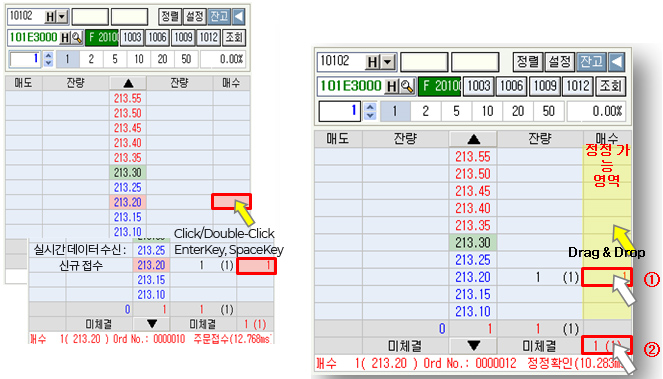Select quantity preset 1 in right panel
663x379 pixels.
pyautogui.click(x=395, y=111)
